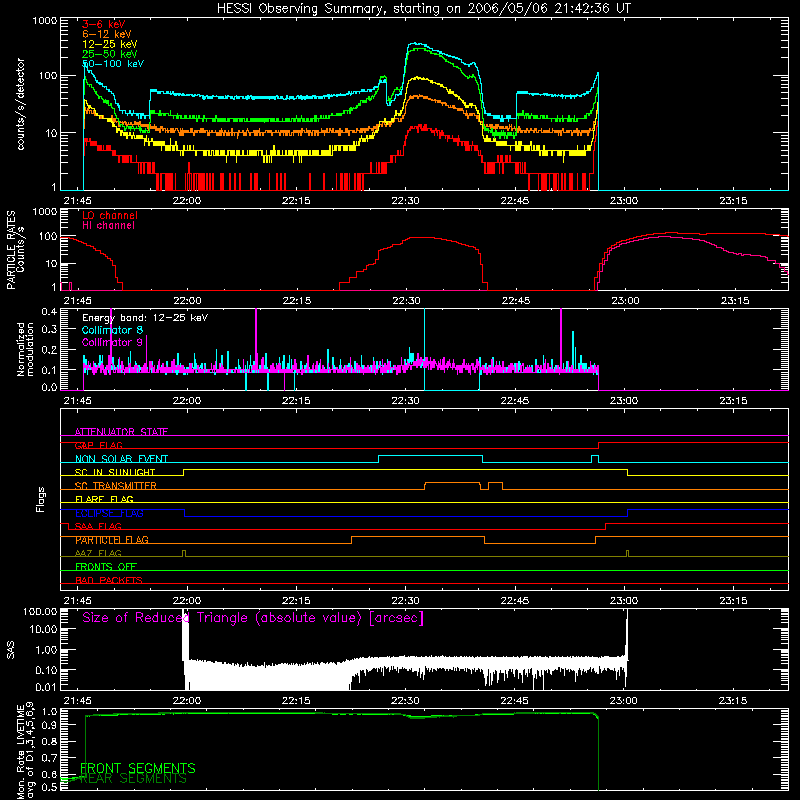Image resolution: width=800 pixels, height=800 pixels.
Task: Click the 'Collimator 9' legend label
Action: tap(112, 342)
